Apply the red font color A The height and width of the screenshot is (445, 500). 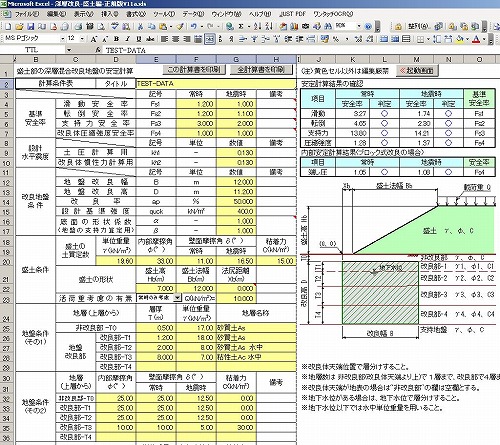point(476,39)
